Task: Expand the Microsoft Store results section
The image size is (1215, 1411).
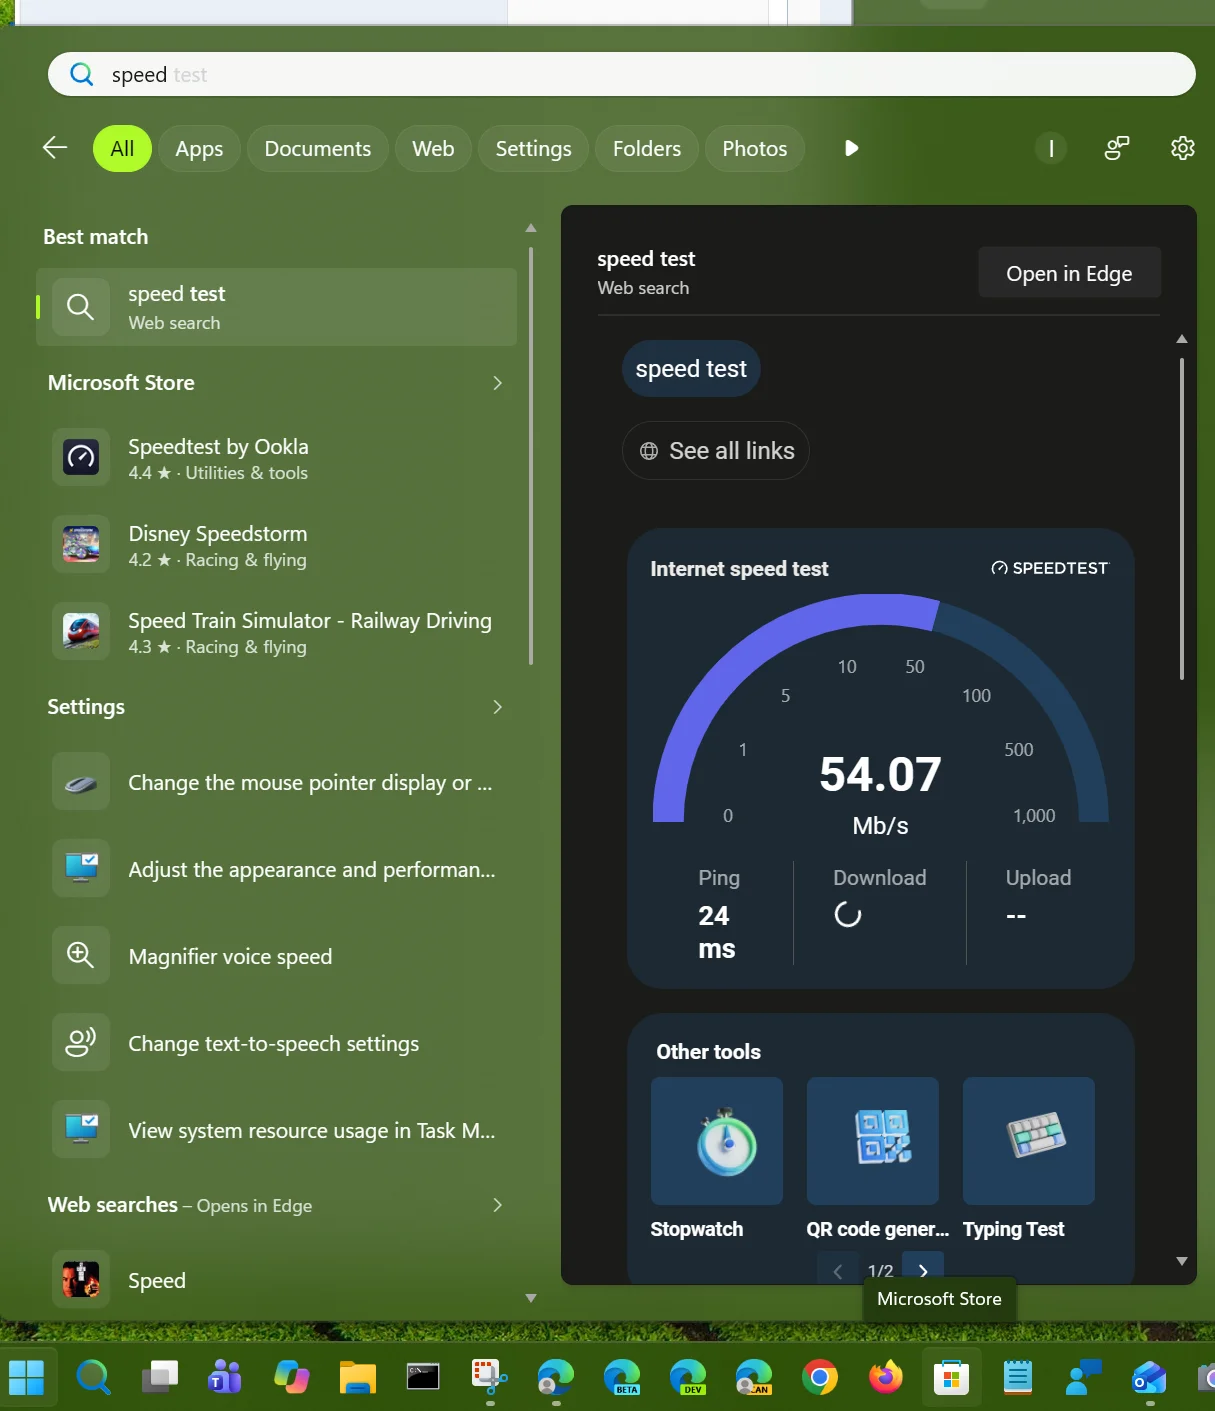Action: [497, 383]
